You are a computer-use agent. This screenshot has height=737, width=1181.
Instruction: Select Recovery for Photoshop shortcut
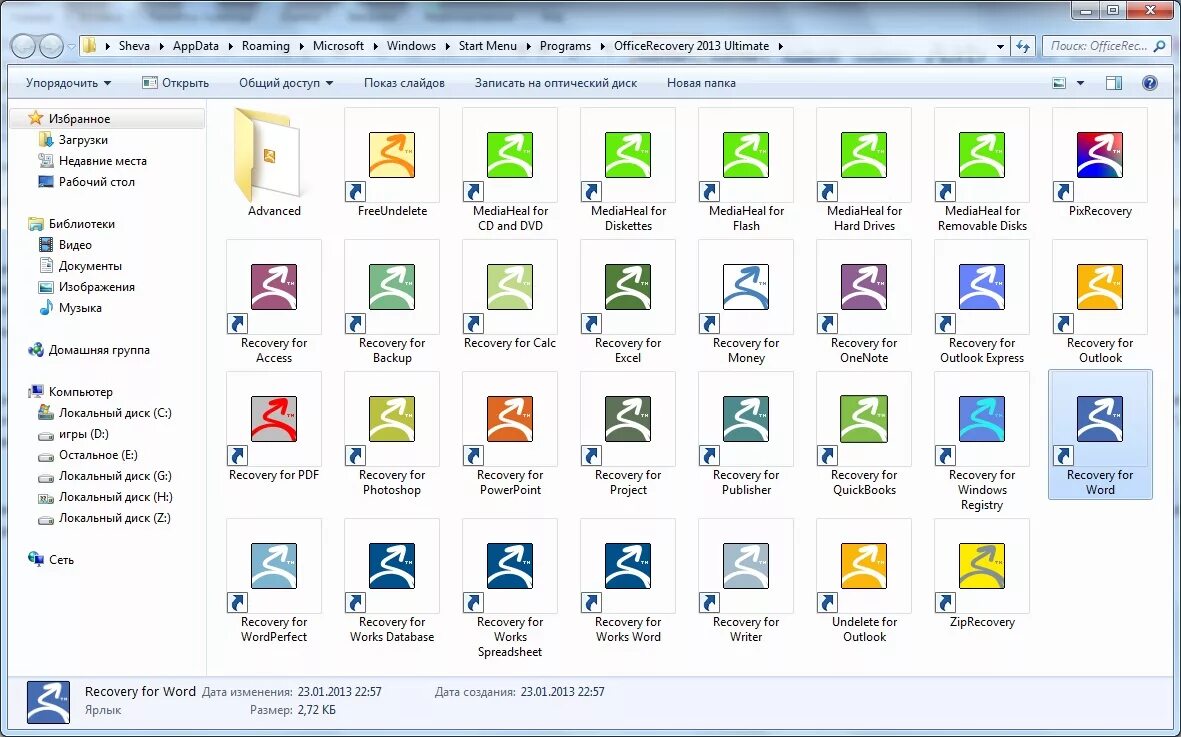[x=392, y=434]
